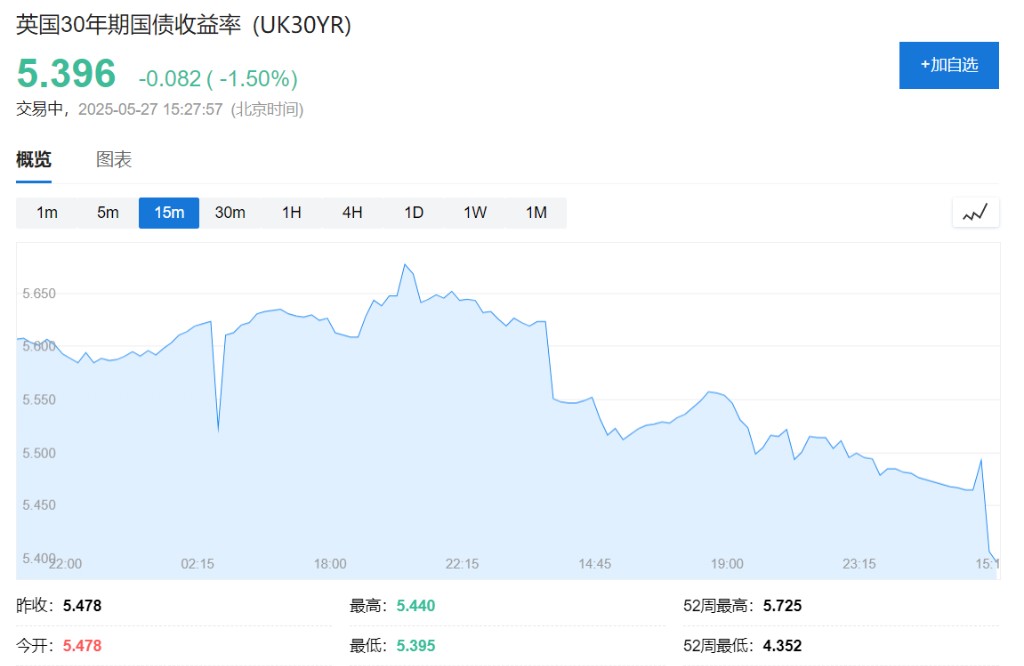The image size is (1024, 666).
Task: Switch chart to 1H interval
Action: click(291, 212)
